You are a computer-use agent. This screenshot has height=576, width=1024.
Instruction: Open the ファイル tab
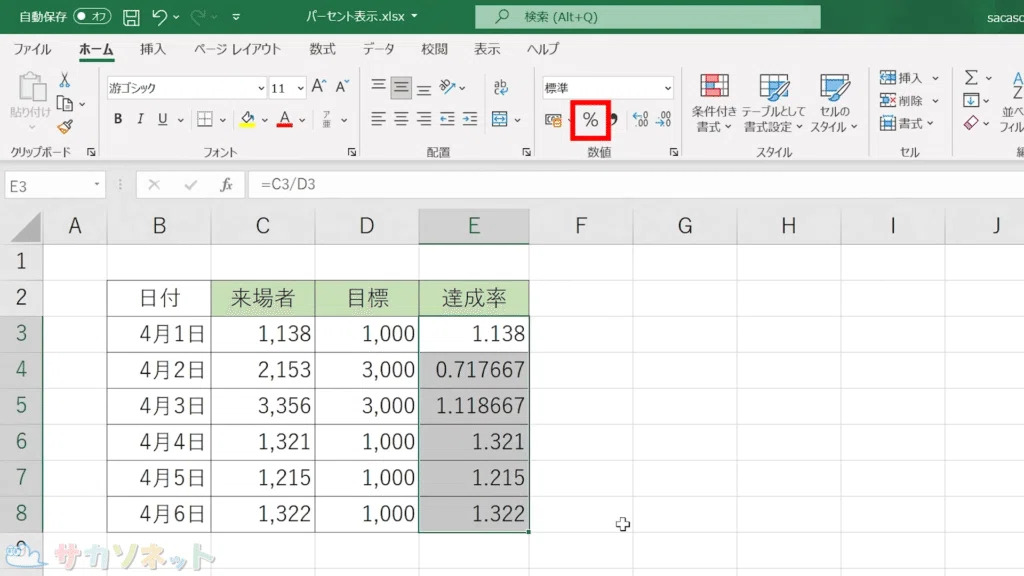(x=32, y=49)
